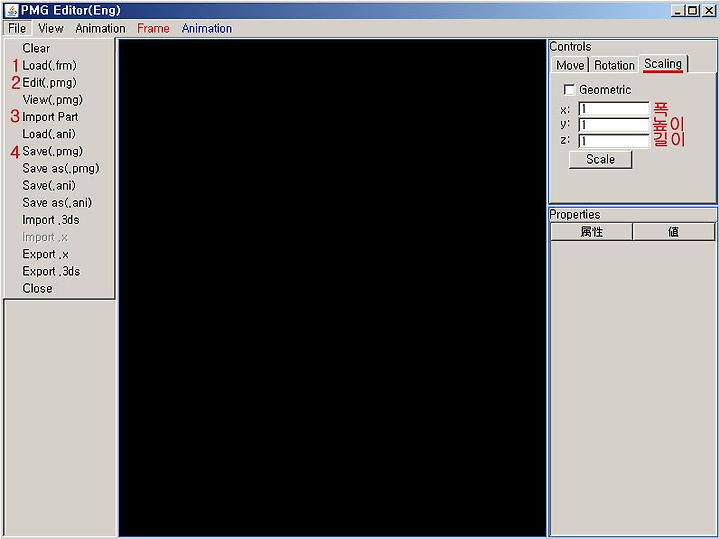The image size is (720, 539).
Task: Open the red Frame menu
Action: 153,28
